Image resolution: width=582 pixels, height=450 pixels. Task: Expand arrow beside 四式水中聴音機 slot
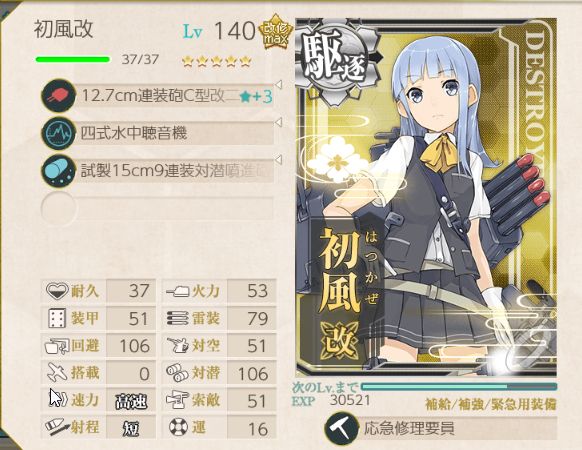(x=278, y=122)
